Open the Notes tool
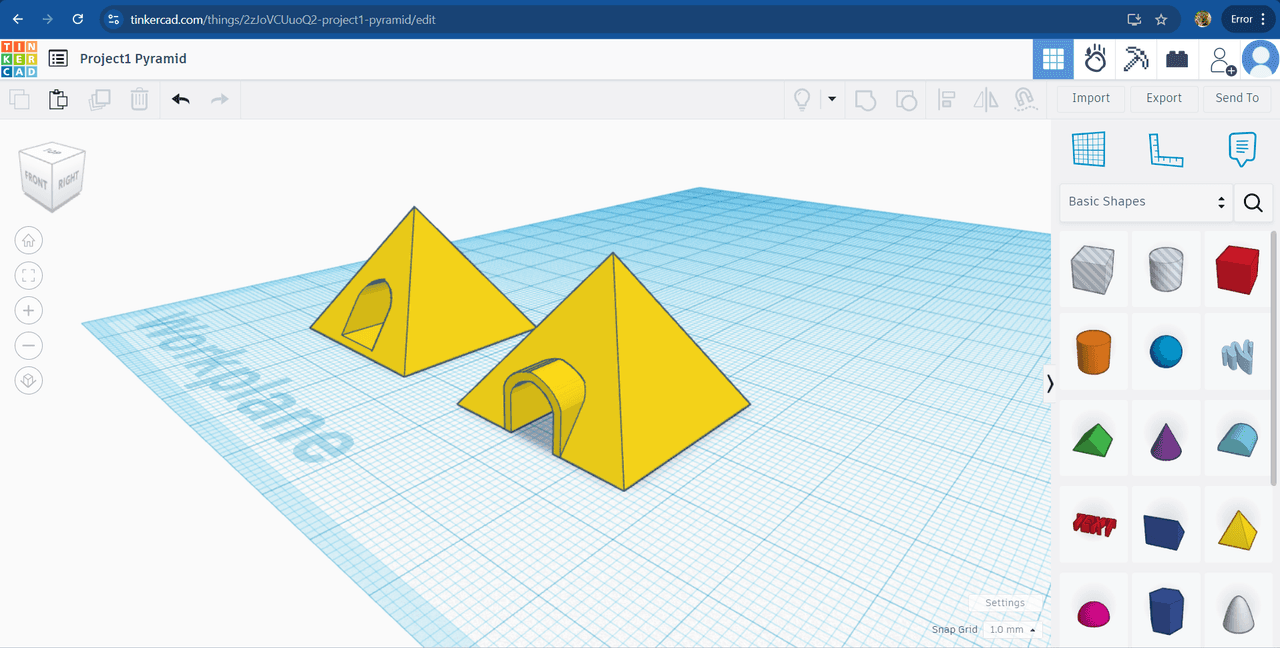Viewport: 1280px width, 648px height. click(x=1241, y=149)
